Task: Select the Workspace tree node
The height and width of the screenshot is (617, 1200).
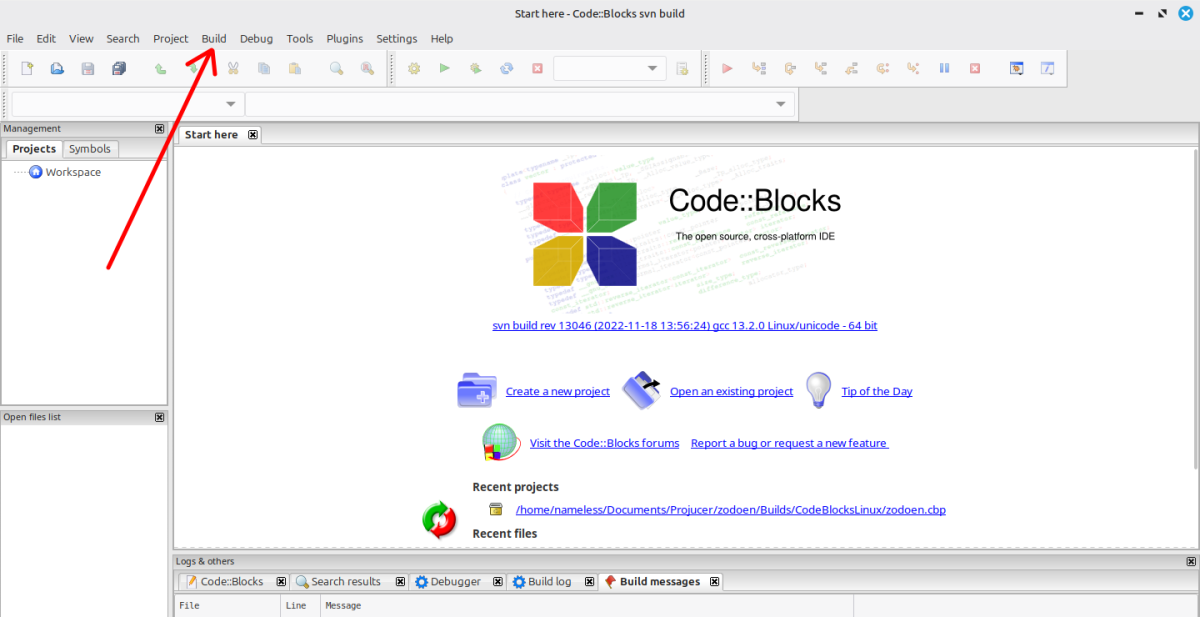Action: tap(73, 172)
